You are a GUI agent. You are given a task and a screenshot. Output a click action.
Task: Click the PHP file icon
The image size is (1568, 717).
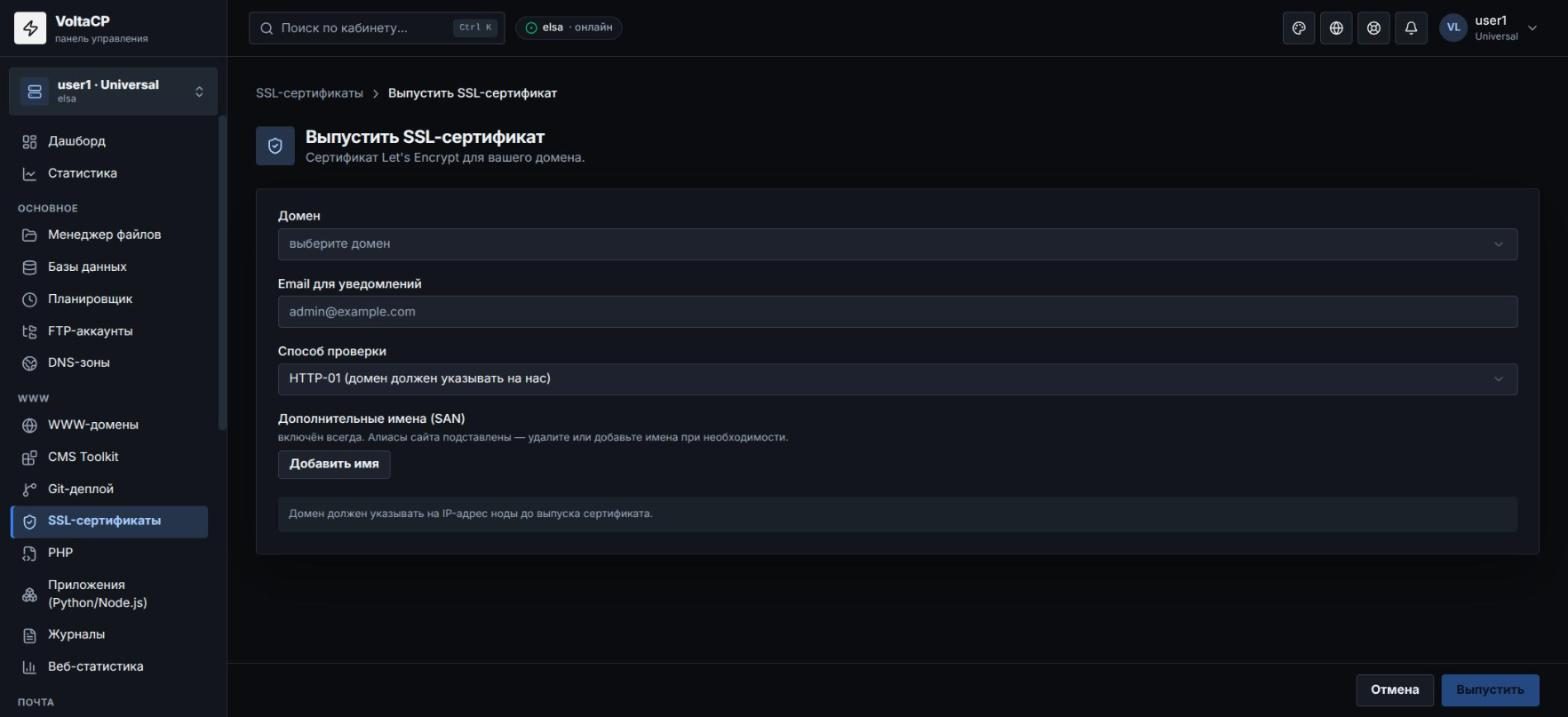click(x=30, y=553)
